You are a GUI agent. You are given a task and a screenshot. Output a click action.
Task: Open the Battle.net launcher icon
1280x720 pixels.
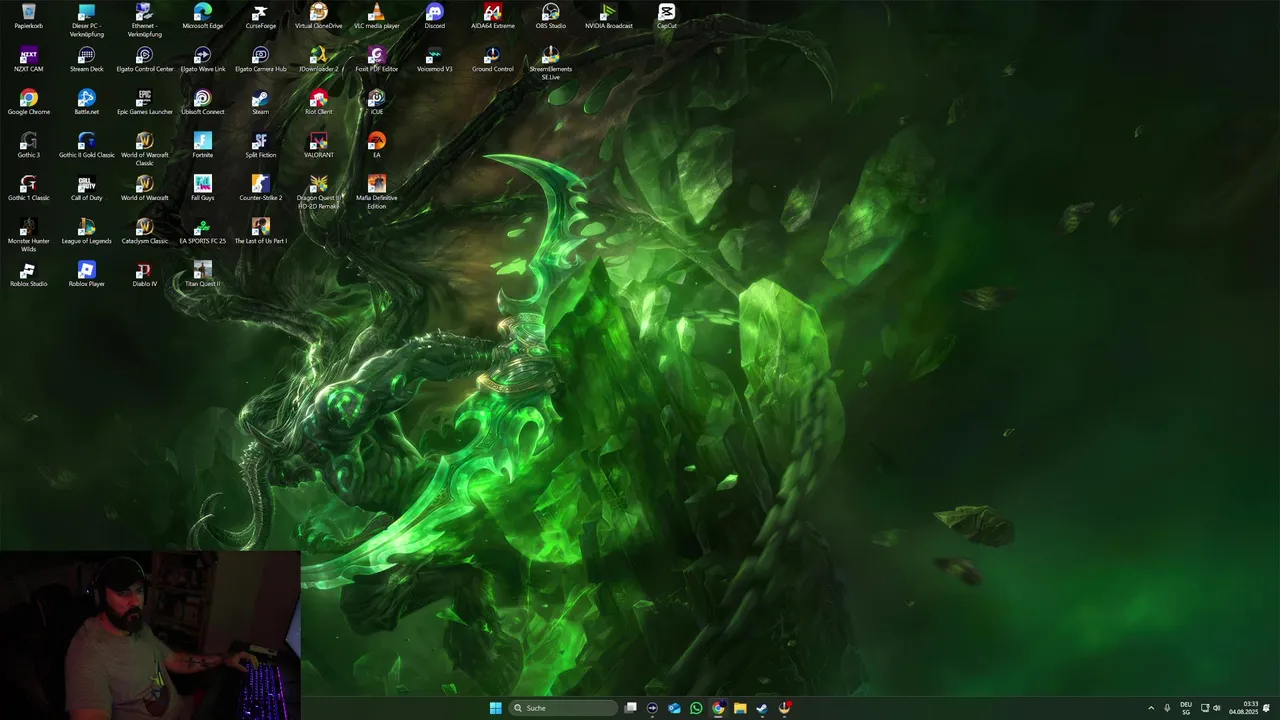coord(87,102)
